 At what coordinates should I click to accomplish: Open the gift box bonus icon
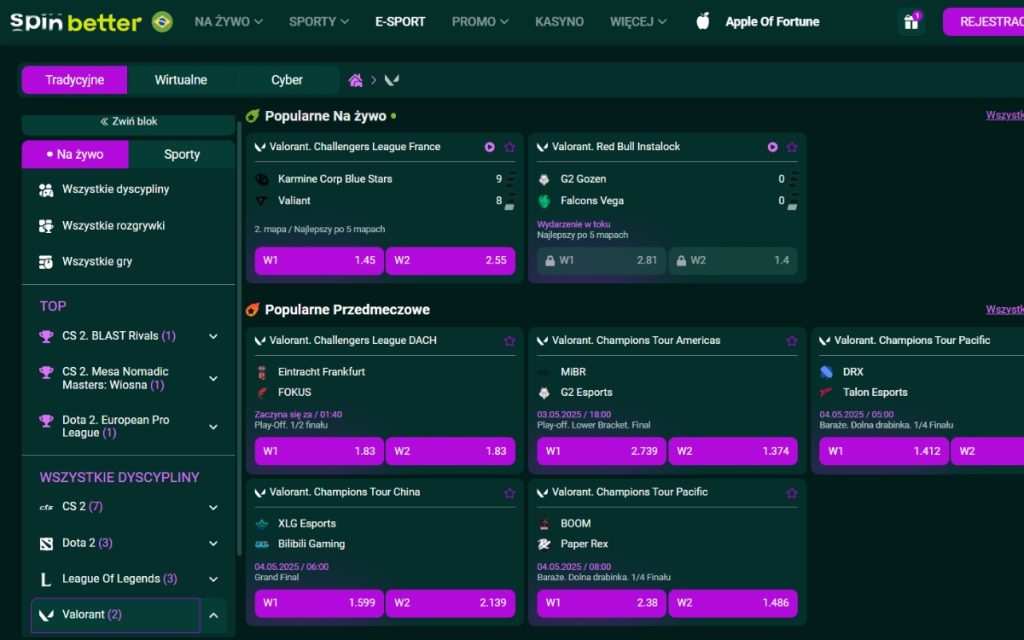click(x=910, y=22)
